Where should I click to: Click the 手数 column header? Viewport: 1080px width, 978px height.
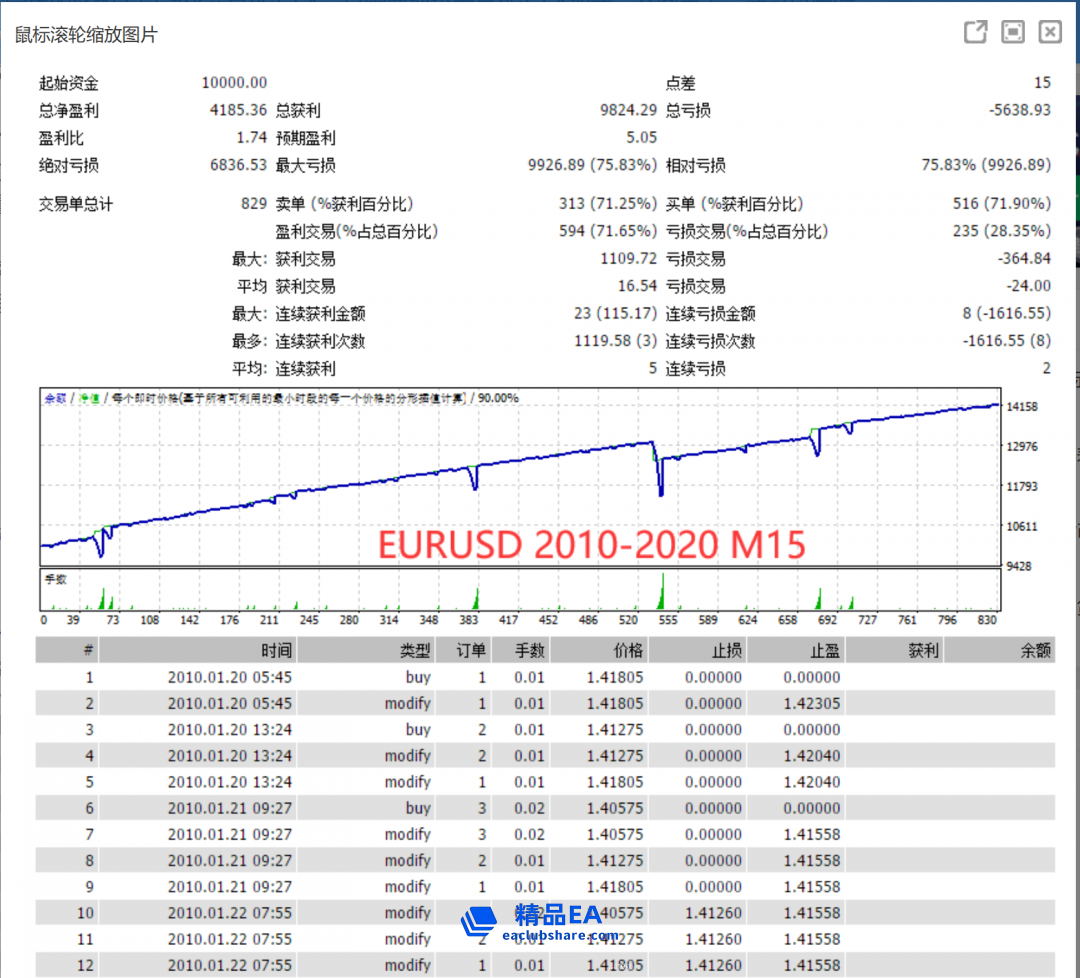529,651
